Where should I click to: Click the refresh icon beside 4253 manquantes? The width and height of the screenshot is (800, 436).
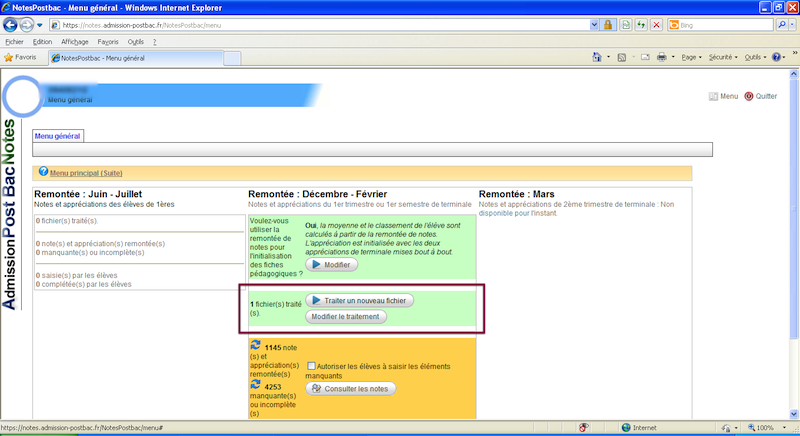pos(256,383)
